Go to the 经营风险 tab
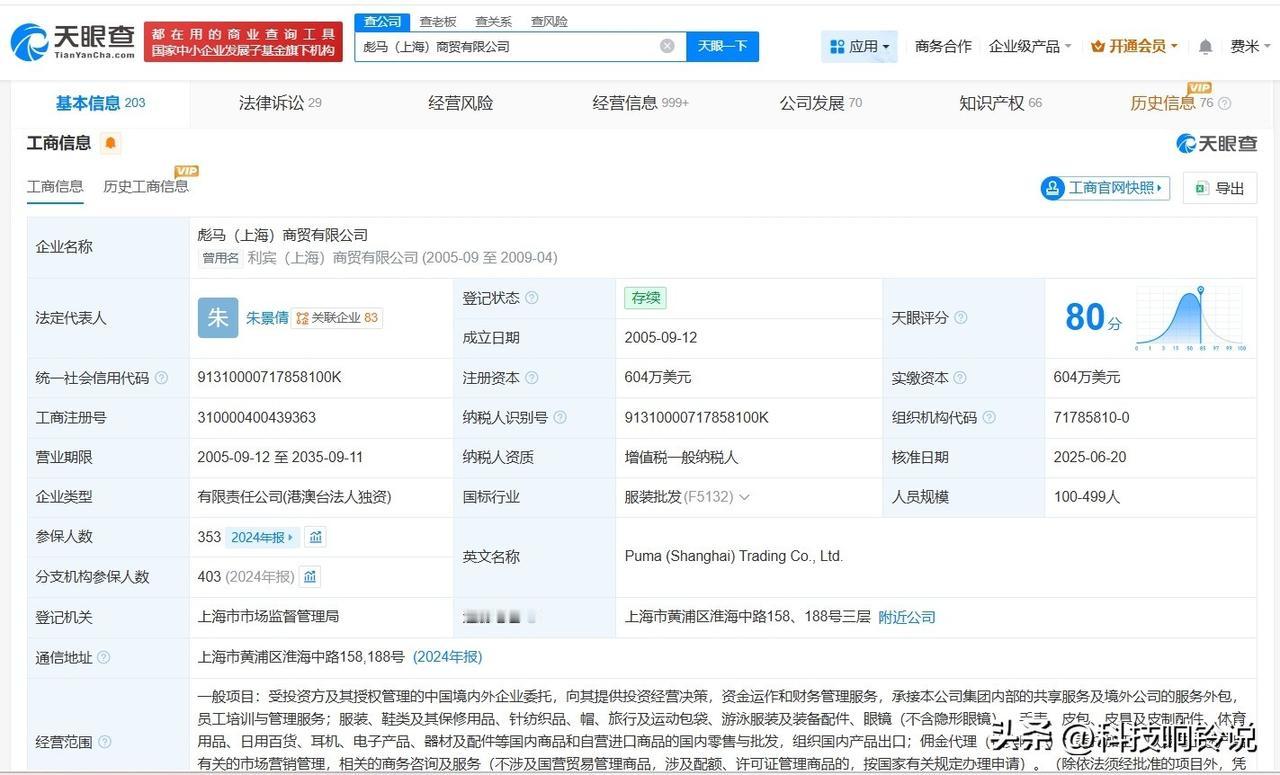The image size is (1280, 775). (x=461, y=103)
